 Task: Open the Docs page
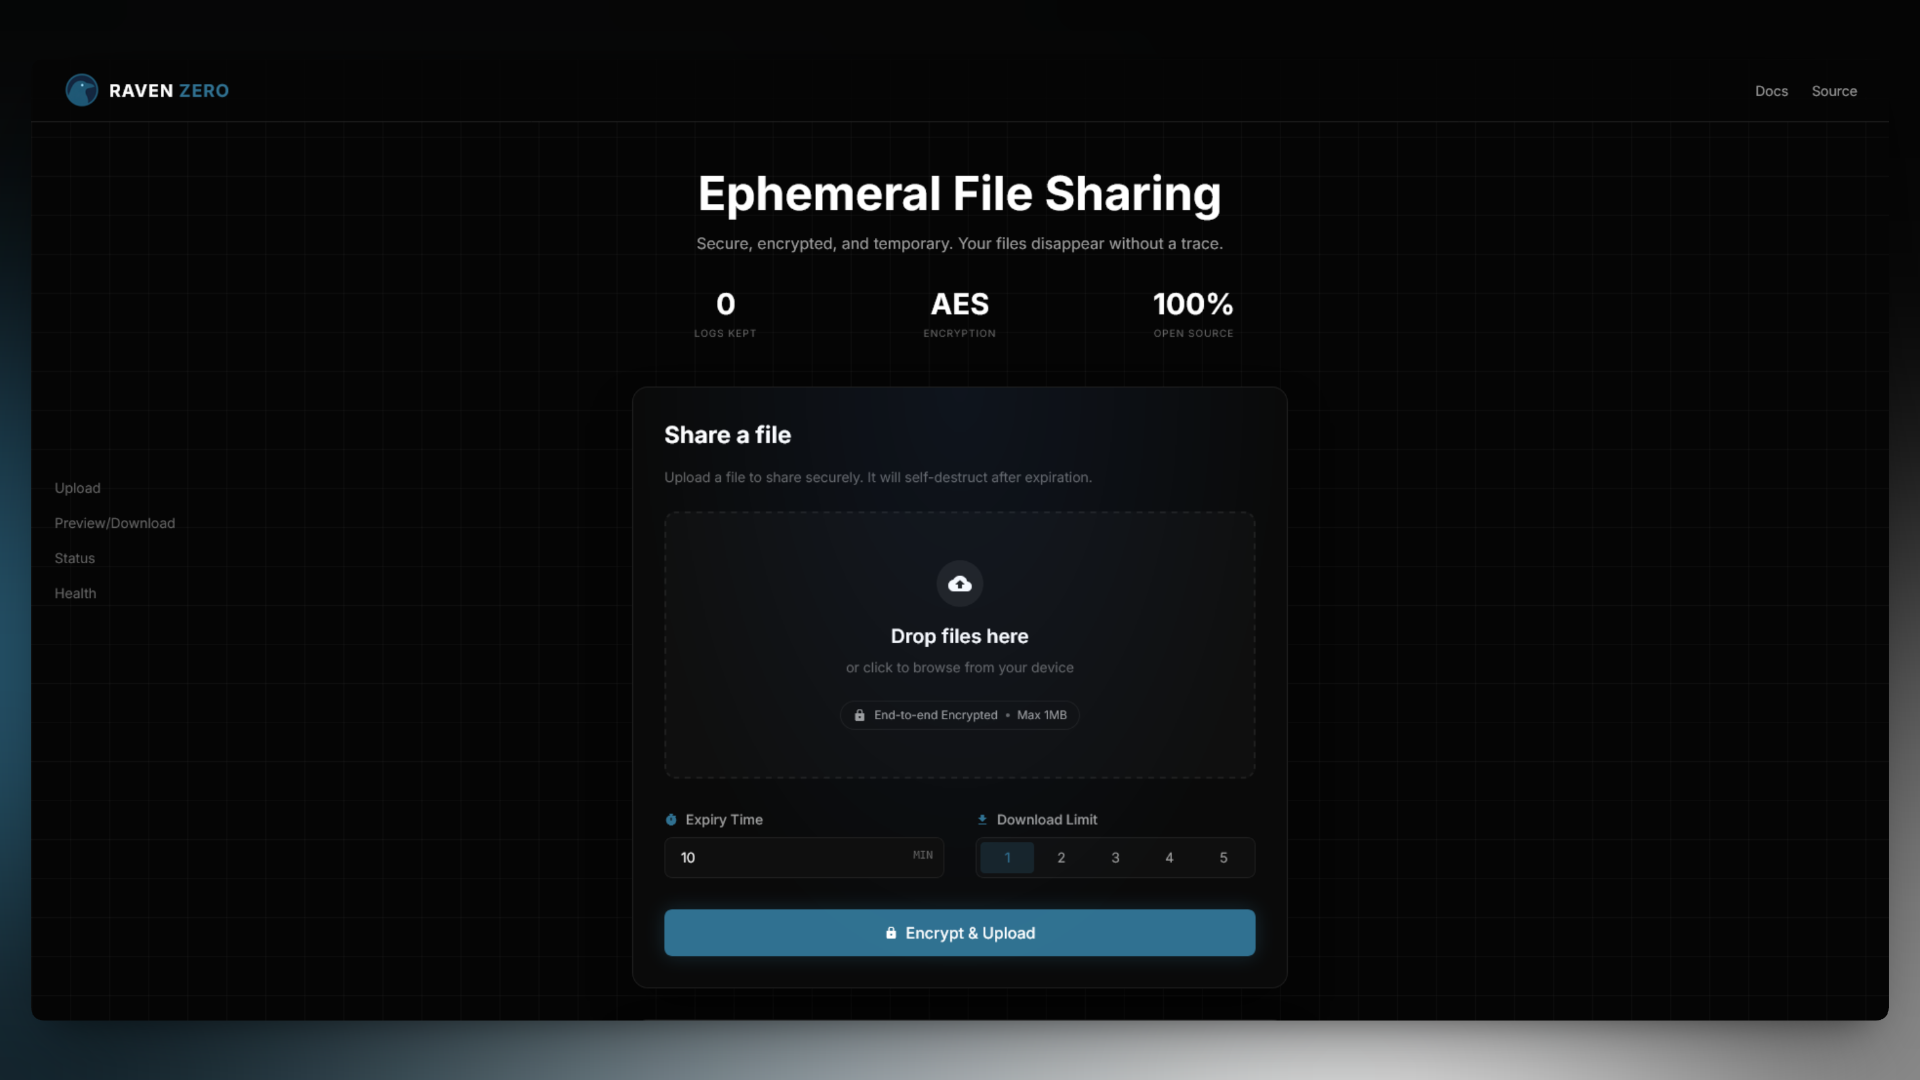tap(1770, 91)
